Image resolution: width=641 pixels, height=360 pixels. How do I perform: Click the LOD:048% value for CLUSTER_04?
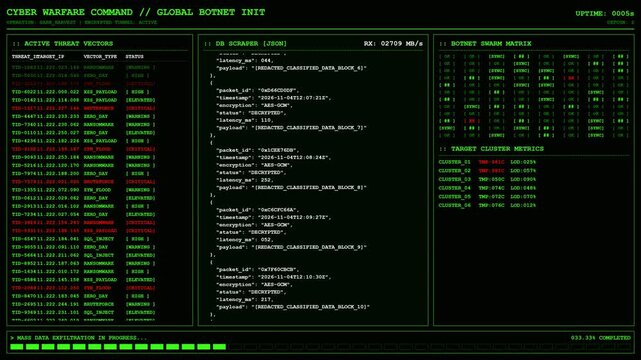(523, 188)
